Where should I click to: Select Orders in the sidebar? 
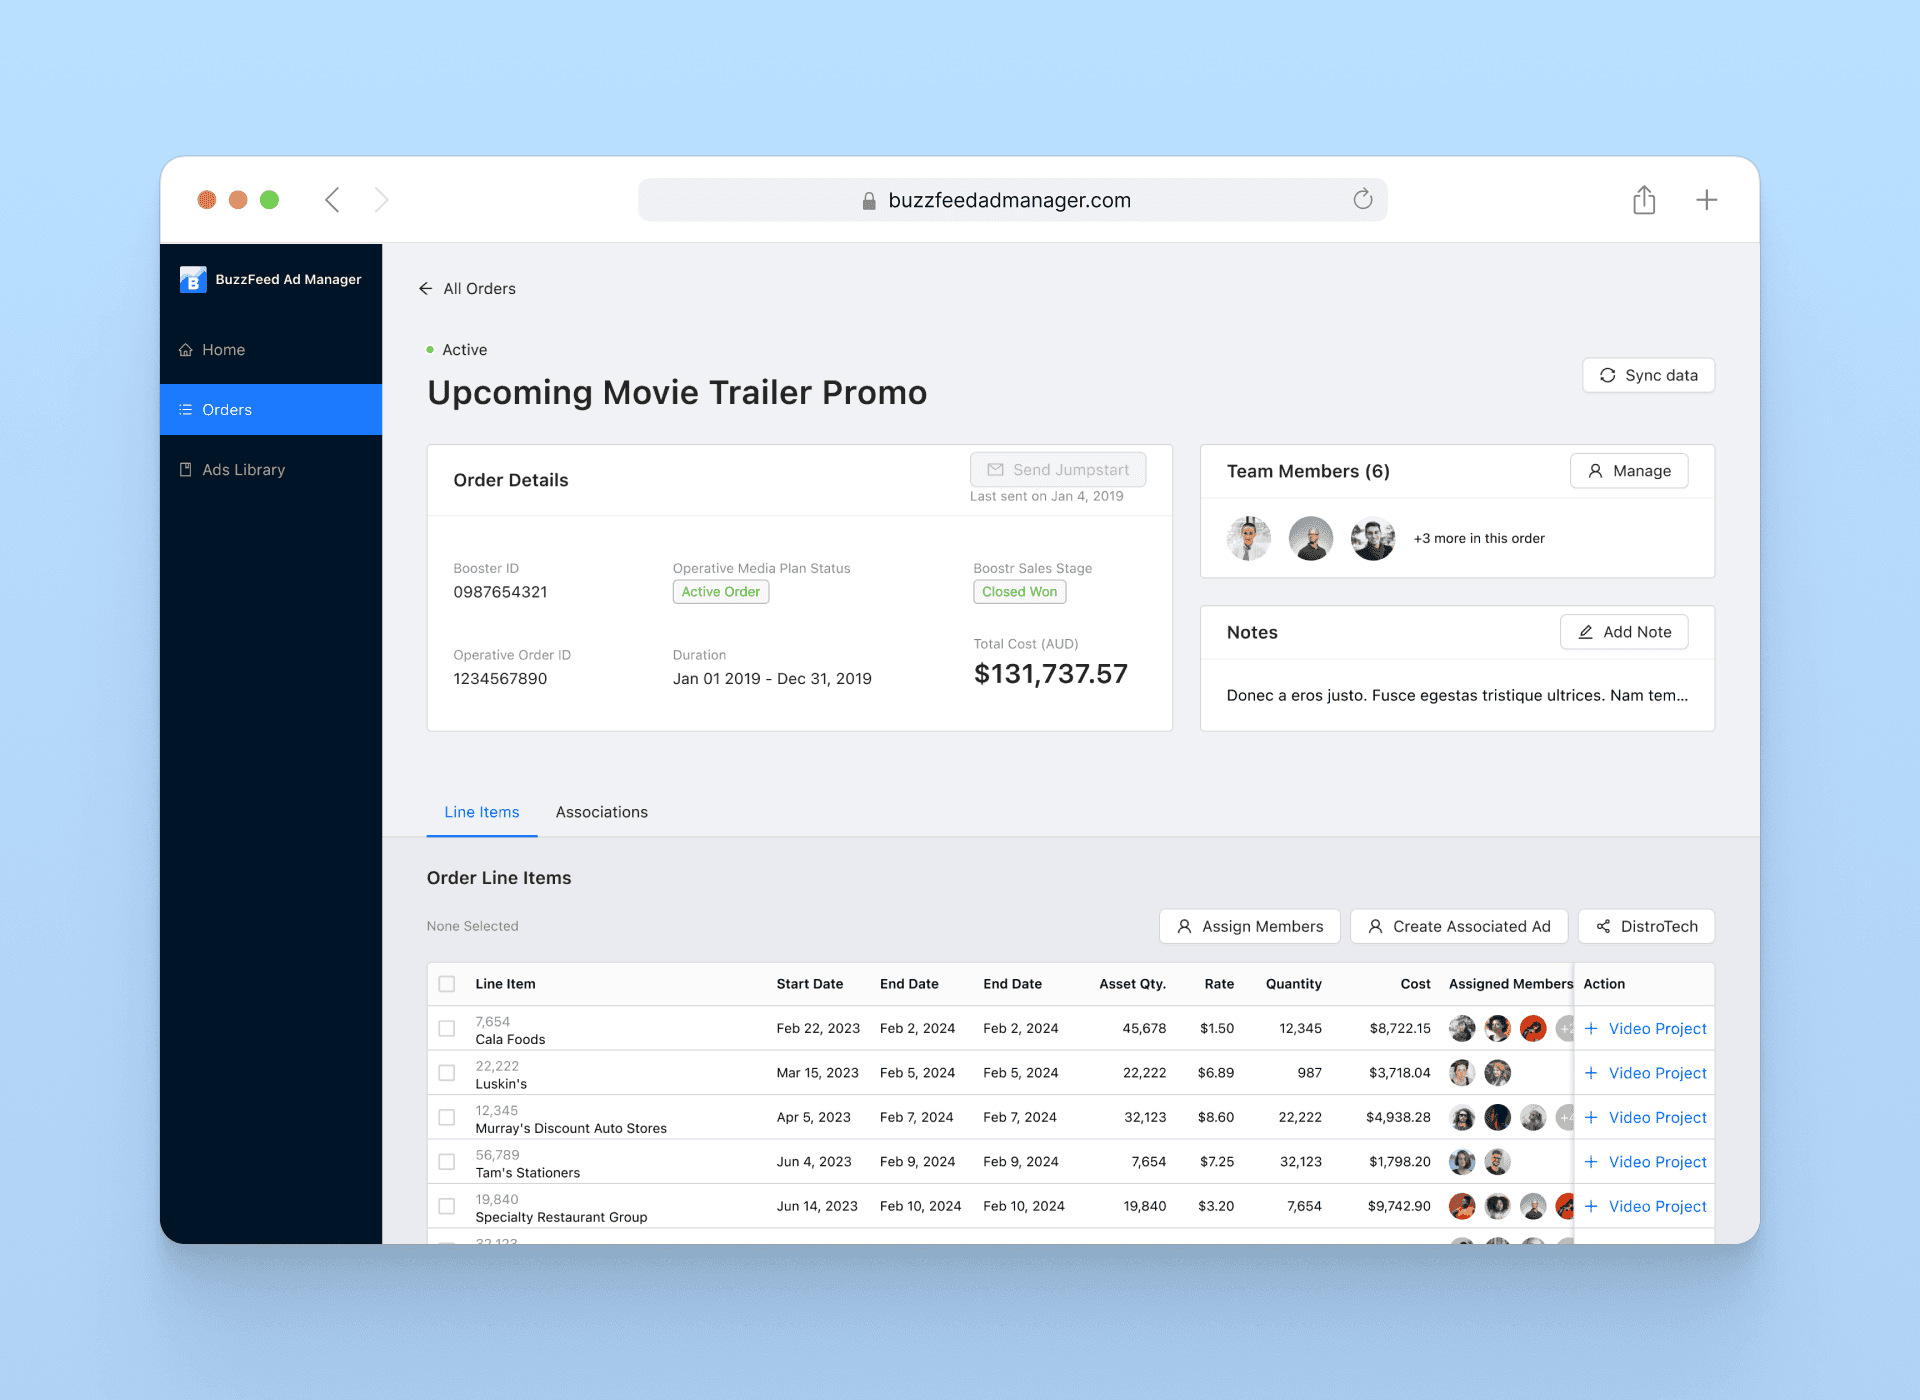click(x=271, y=410)
